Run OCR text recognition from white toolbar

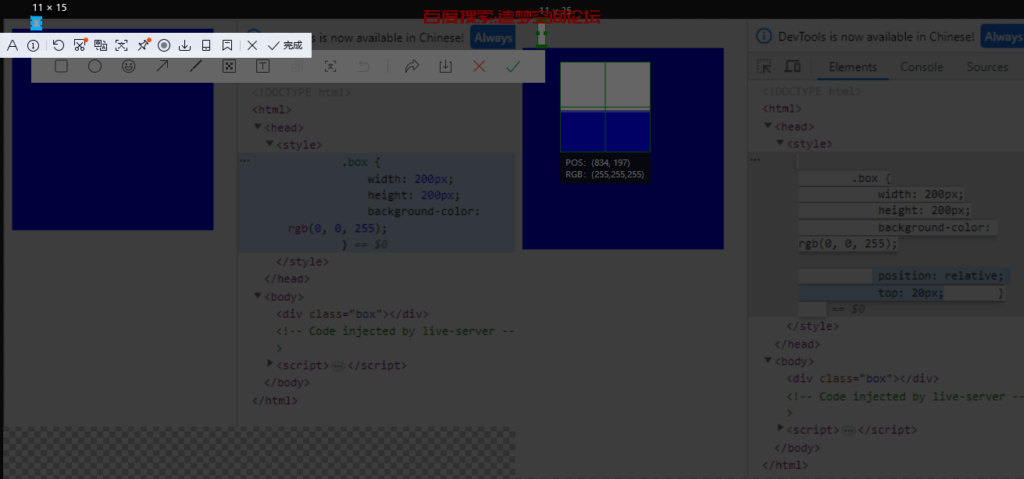[x=121, y=45]
